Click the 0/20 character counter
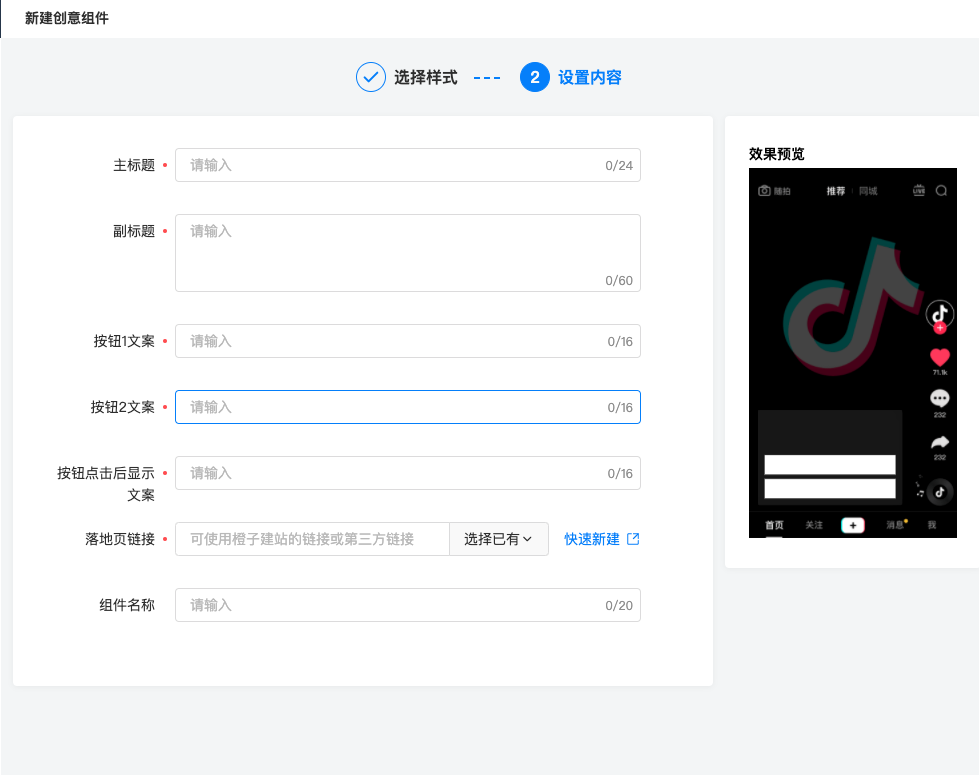The height and width of the screenshot is (775, 979). [x=619, y=605]
